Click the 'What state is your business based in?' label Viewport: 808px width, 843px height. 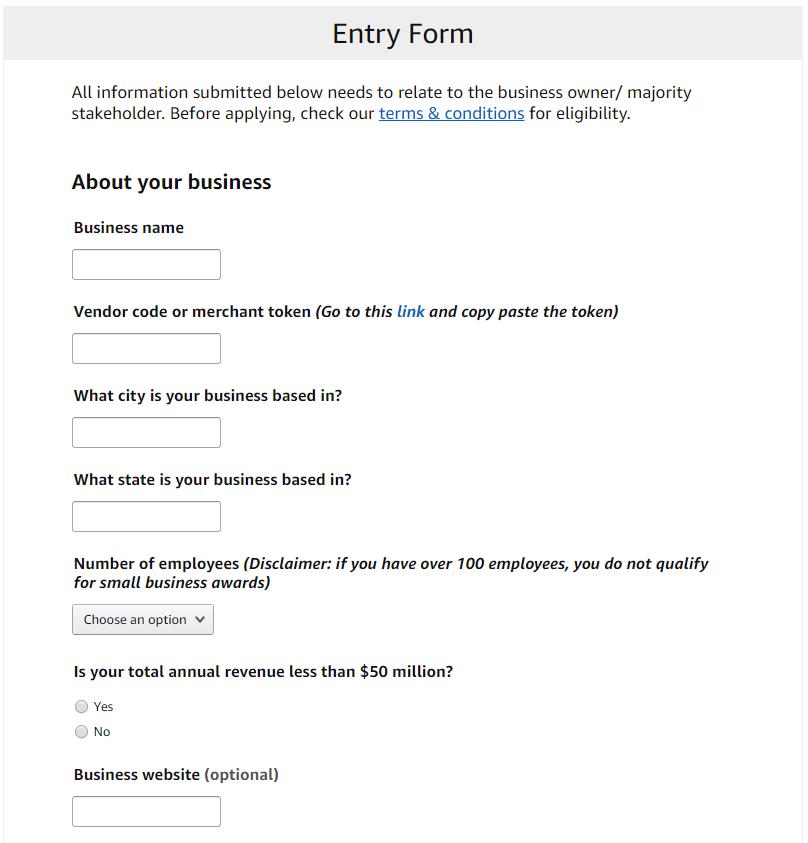[213, 480]
